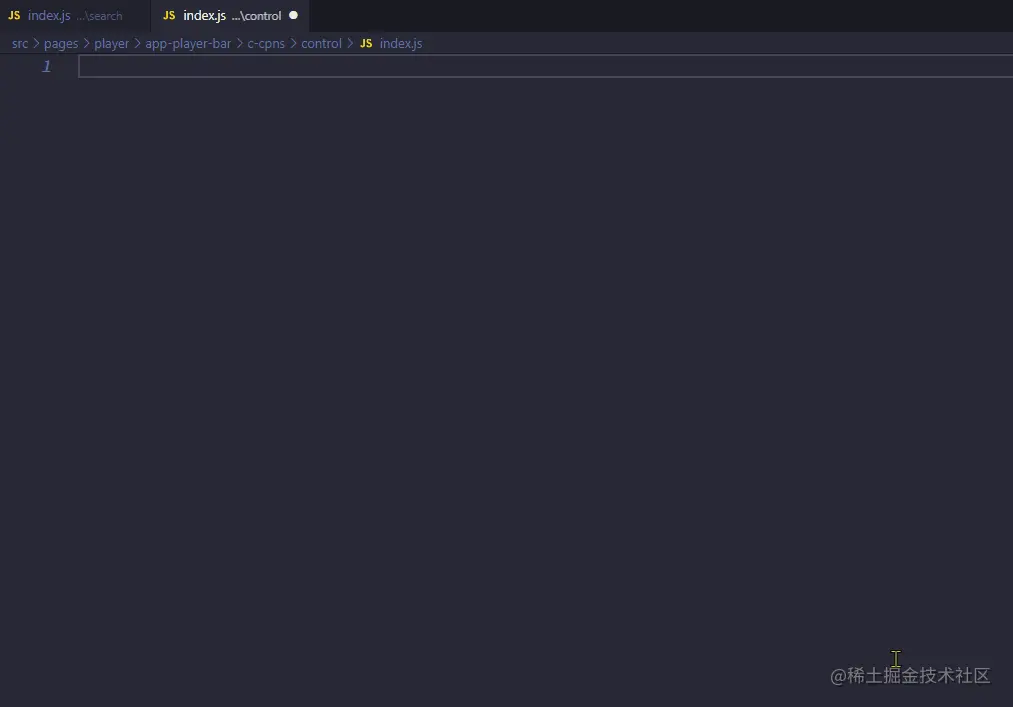
Task: Open the player breadcrumb dropdown
Action: [111, 43]
